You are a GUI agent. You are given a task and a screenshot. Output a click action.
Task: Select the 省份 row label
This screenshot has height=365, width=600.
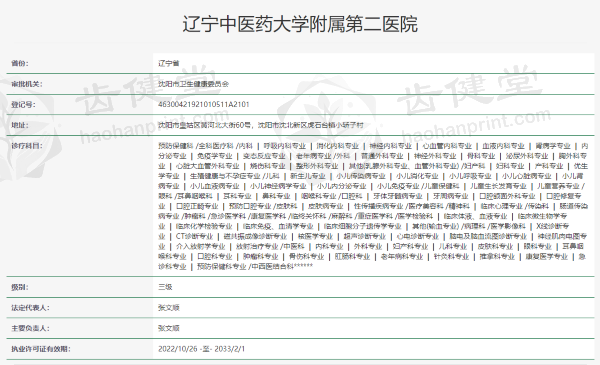20,63
